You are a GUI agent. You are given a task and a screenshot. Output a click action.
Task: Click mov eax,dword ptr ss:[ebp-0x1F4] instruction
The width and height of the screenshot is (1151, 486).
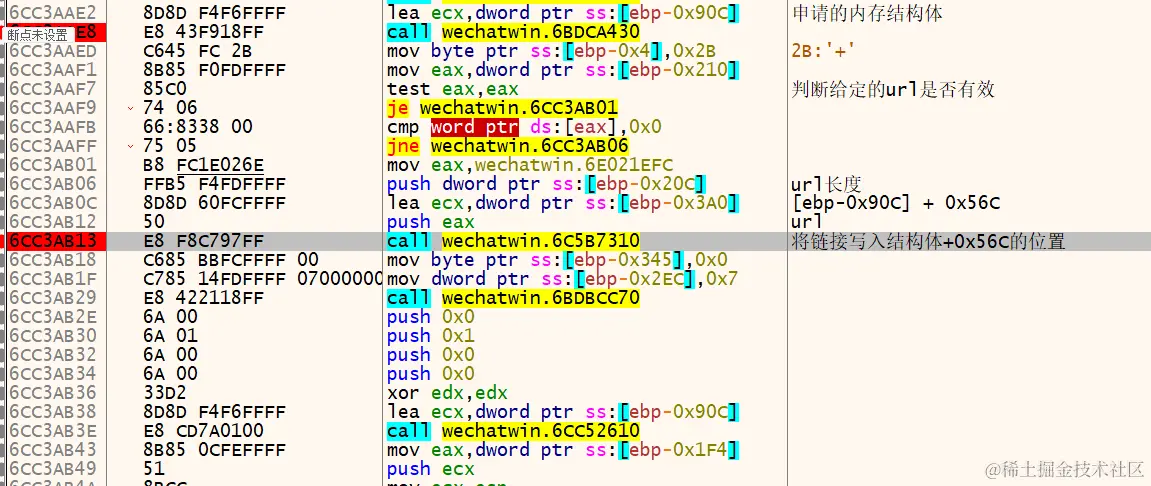(562, 449)
